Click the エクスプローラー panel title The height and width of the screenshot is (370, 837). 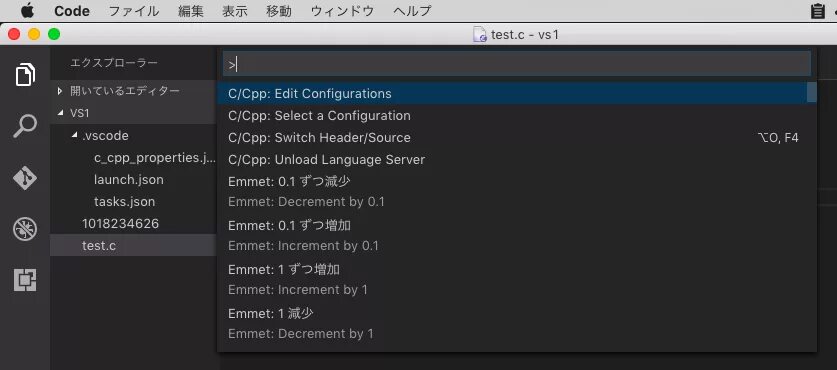coord(114,63)
